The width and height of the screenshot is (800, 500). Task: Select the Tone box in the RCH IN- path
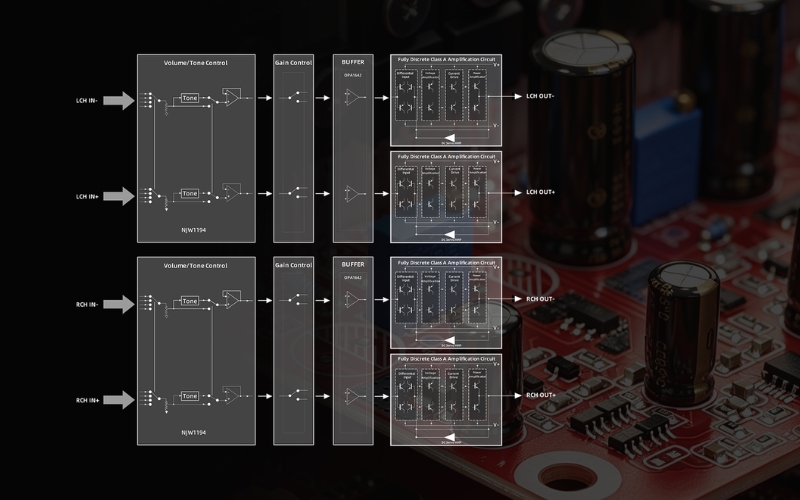[x=189, y=301]
